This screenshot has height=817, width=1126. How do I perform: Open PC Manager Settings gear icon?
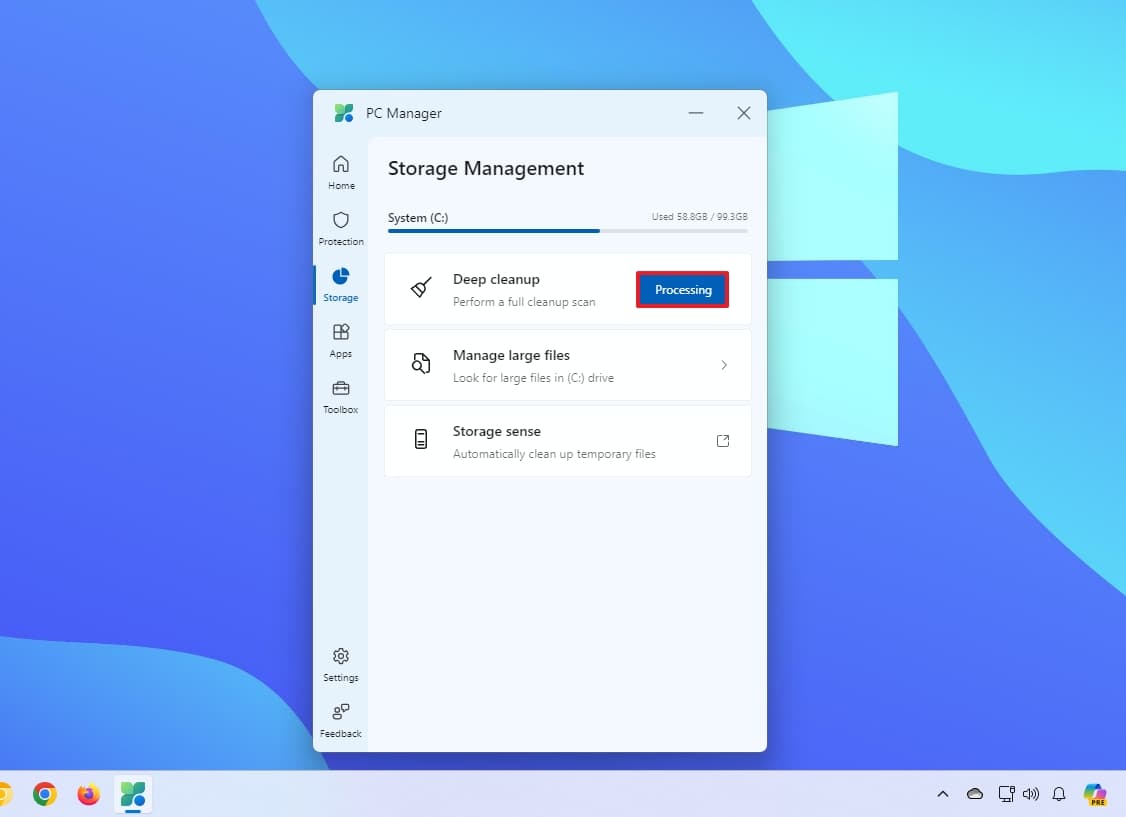coord(341,656)
